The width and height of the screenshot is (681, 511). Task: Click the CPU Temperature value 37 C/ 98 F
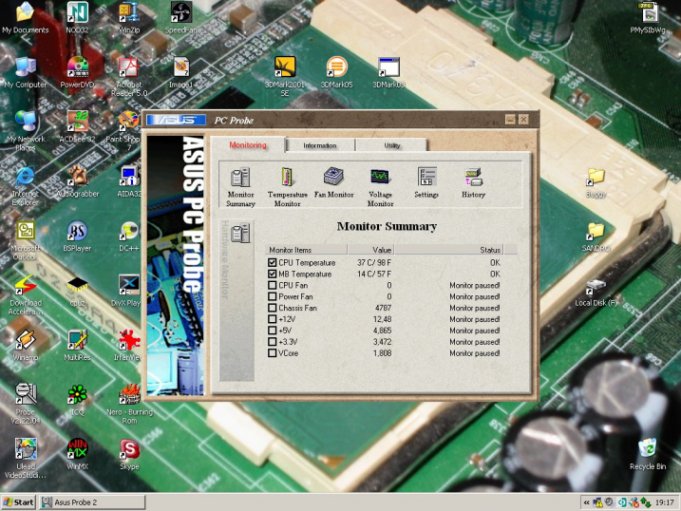[x=374, y=262]
